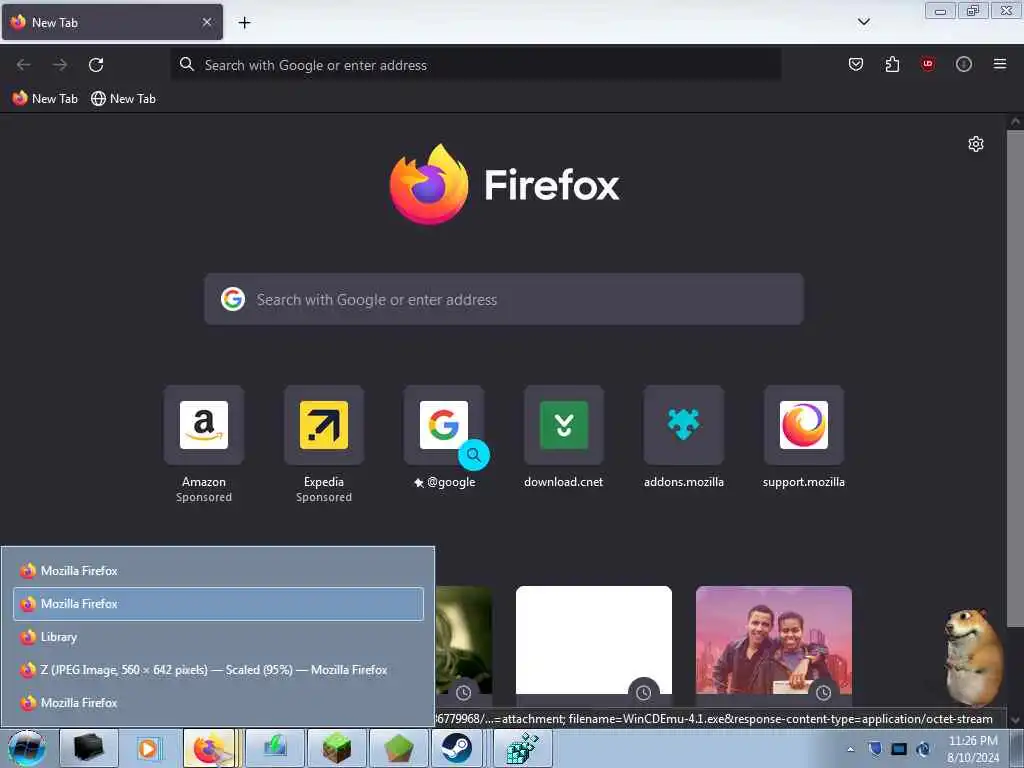
Task: Open the Minecraft grass block taskbar icon
Action: (336, 748)
